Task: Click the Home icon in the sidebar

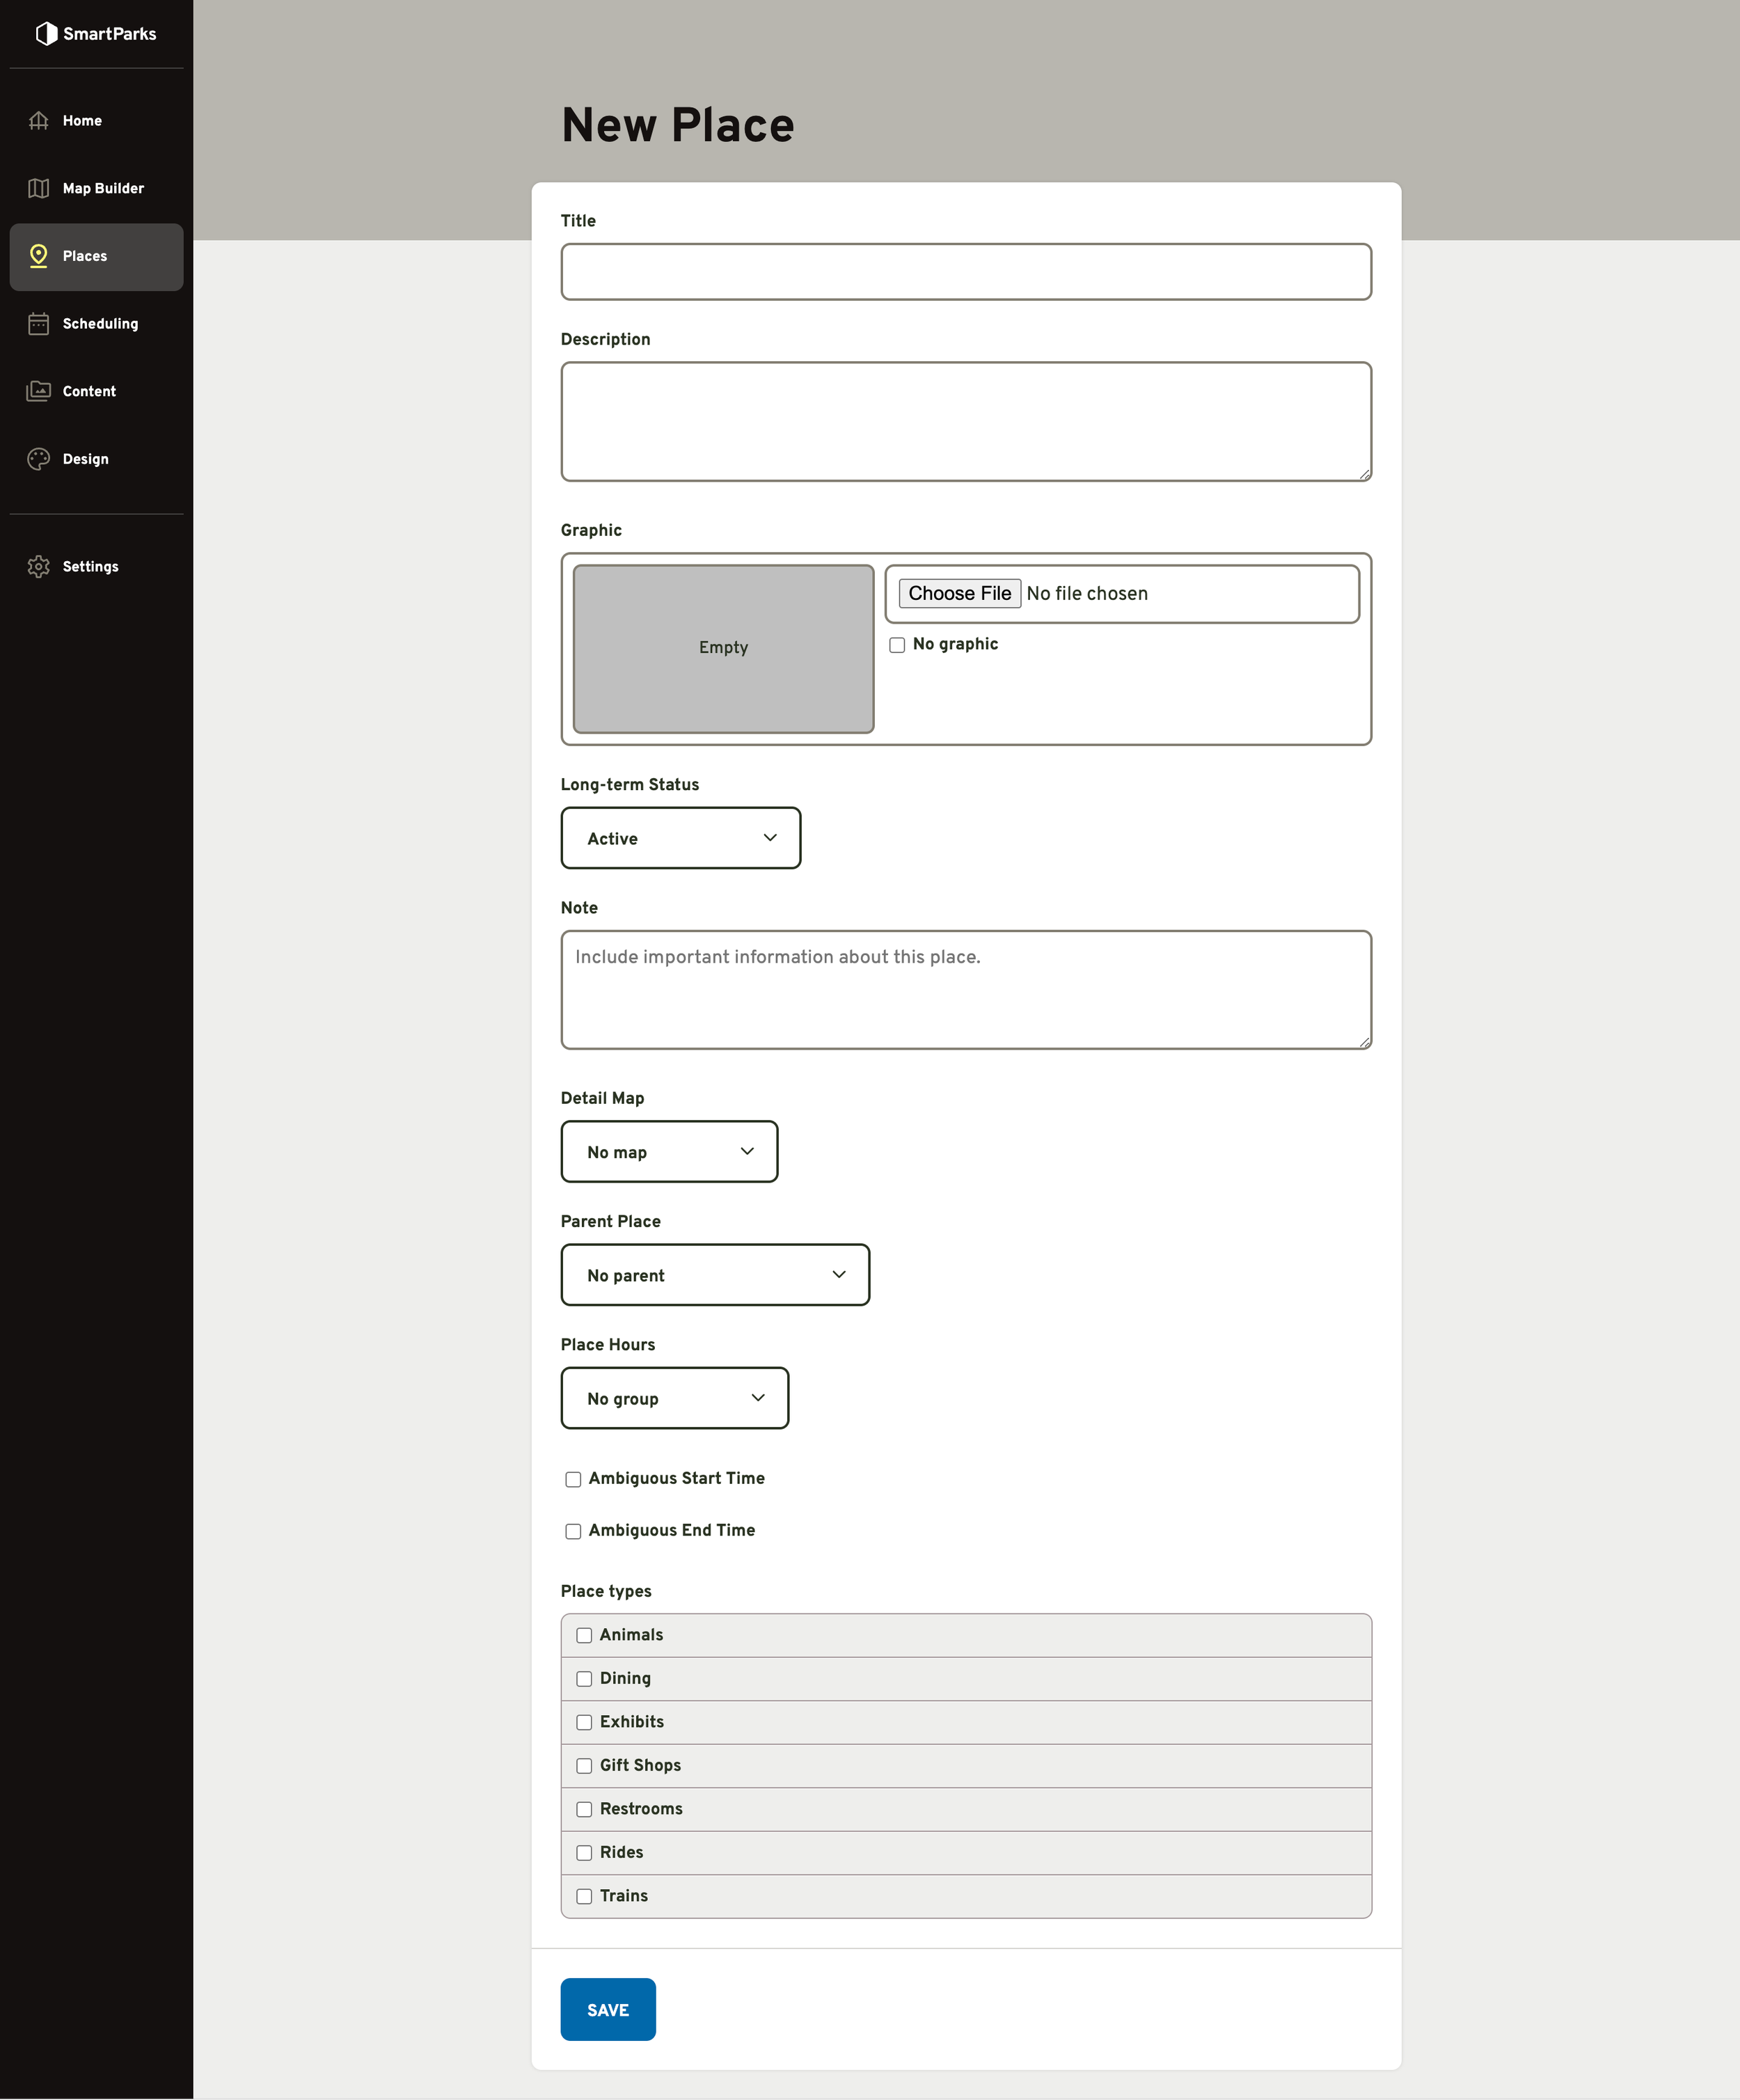Action: tap(39, 121)
